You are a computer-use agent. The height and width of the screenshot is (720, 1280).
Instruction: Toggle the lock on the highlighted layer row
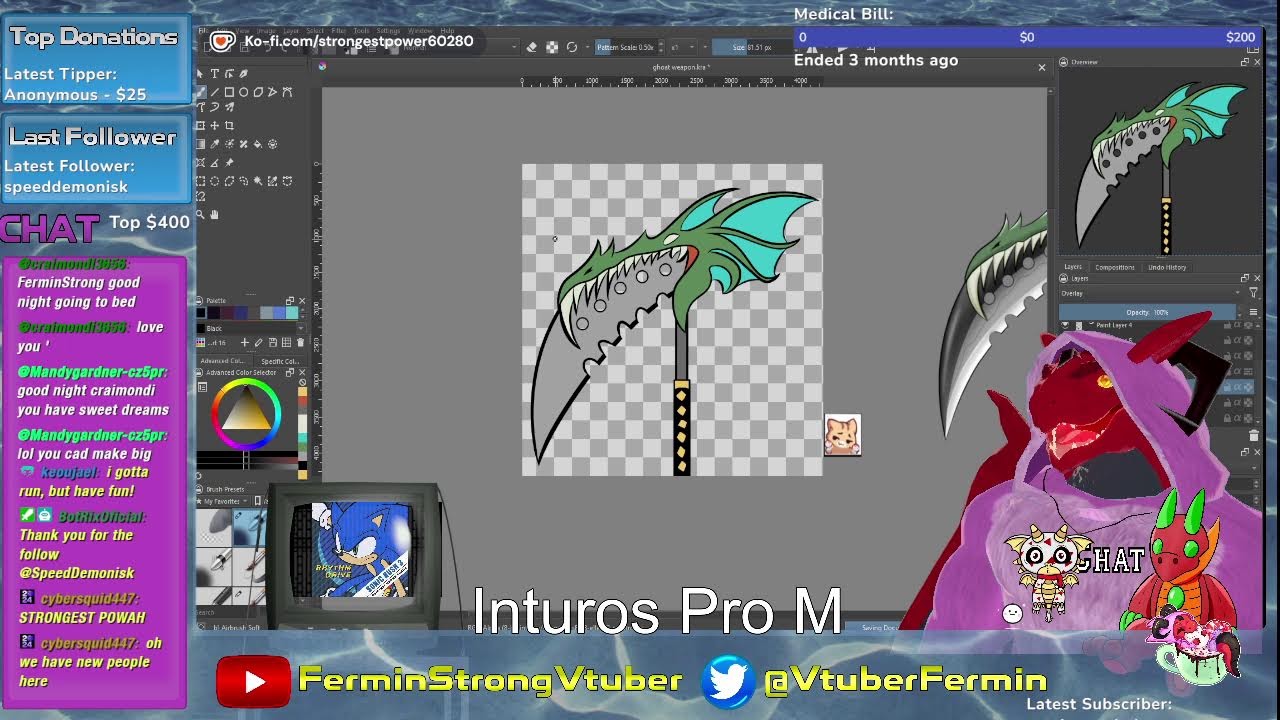point(1227,387)
